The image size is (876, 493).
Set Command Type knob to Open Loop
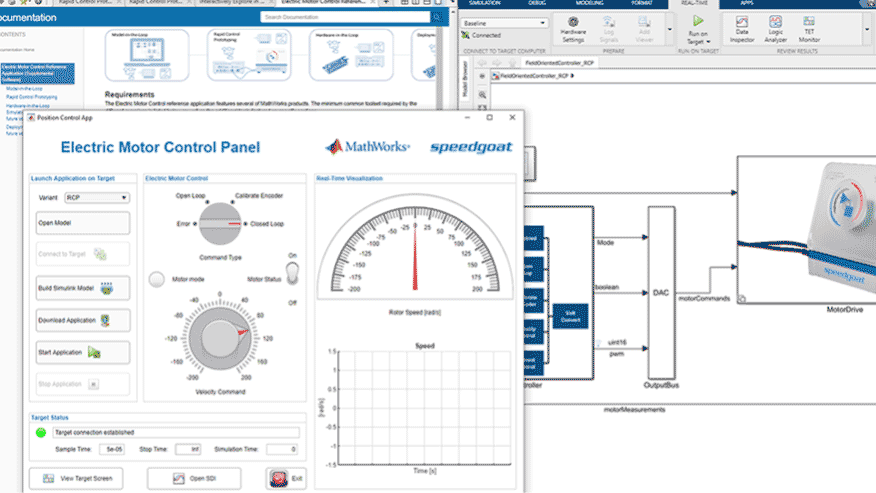click(x=191, y=196)
